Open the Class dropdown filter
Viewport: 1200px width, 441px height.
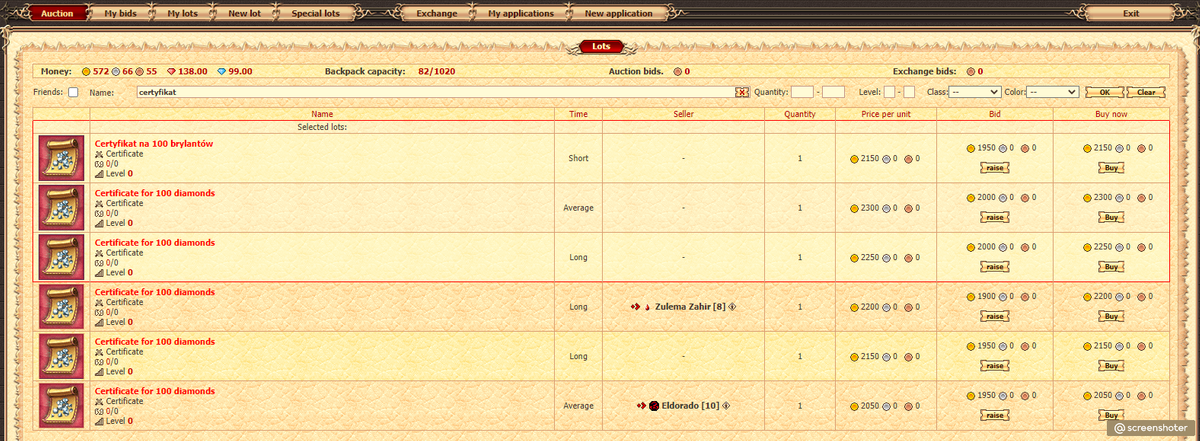(x=975, y=92)
